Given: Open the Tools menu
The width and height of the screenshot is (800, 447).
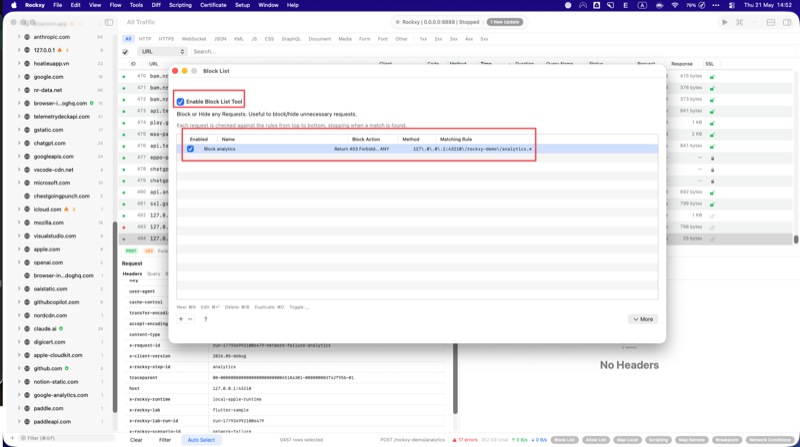Looking at the screenshot, I should pos(136,5).
